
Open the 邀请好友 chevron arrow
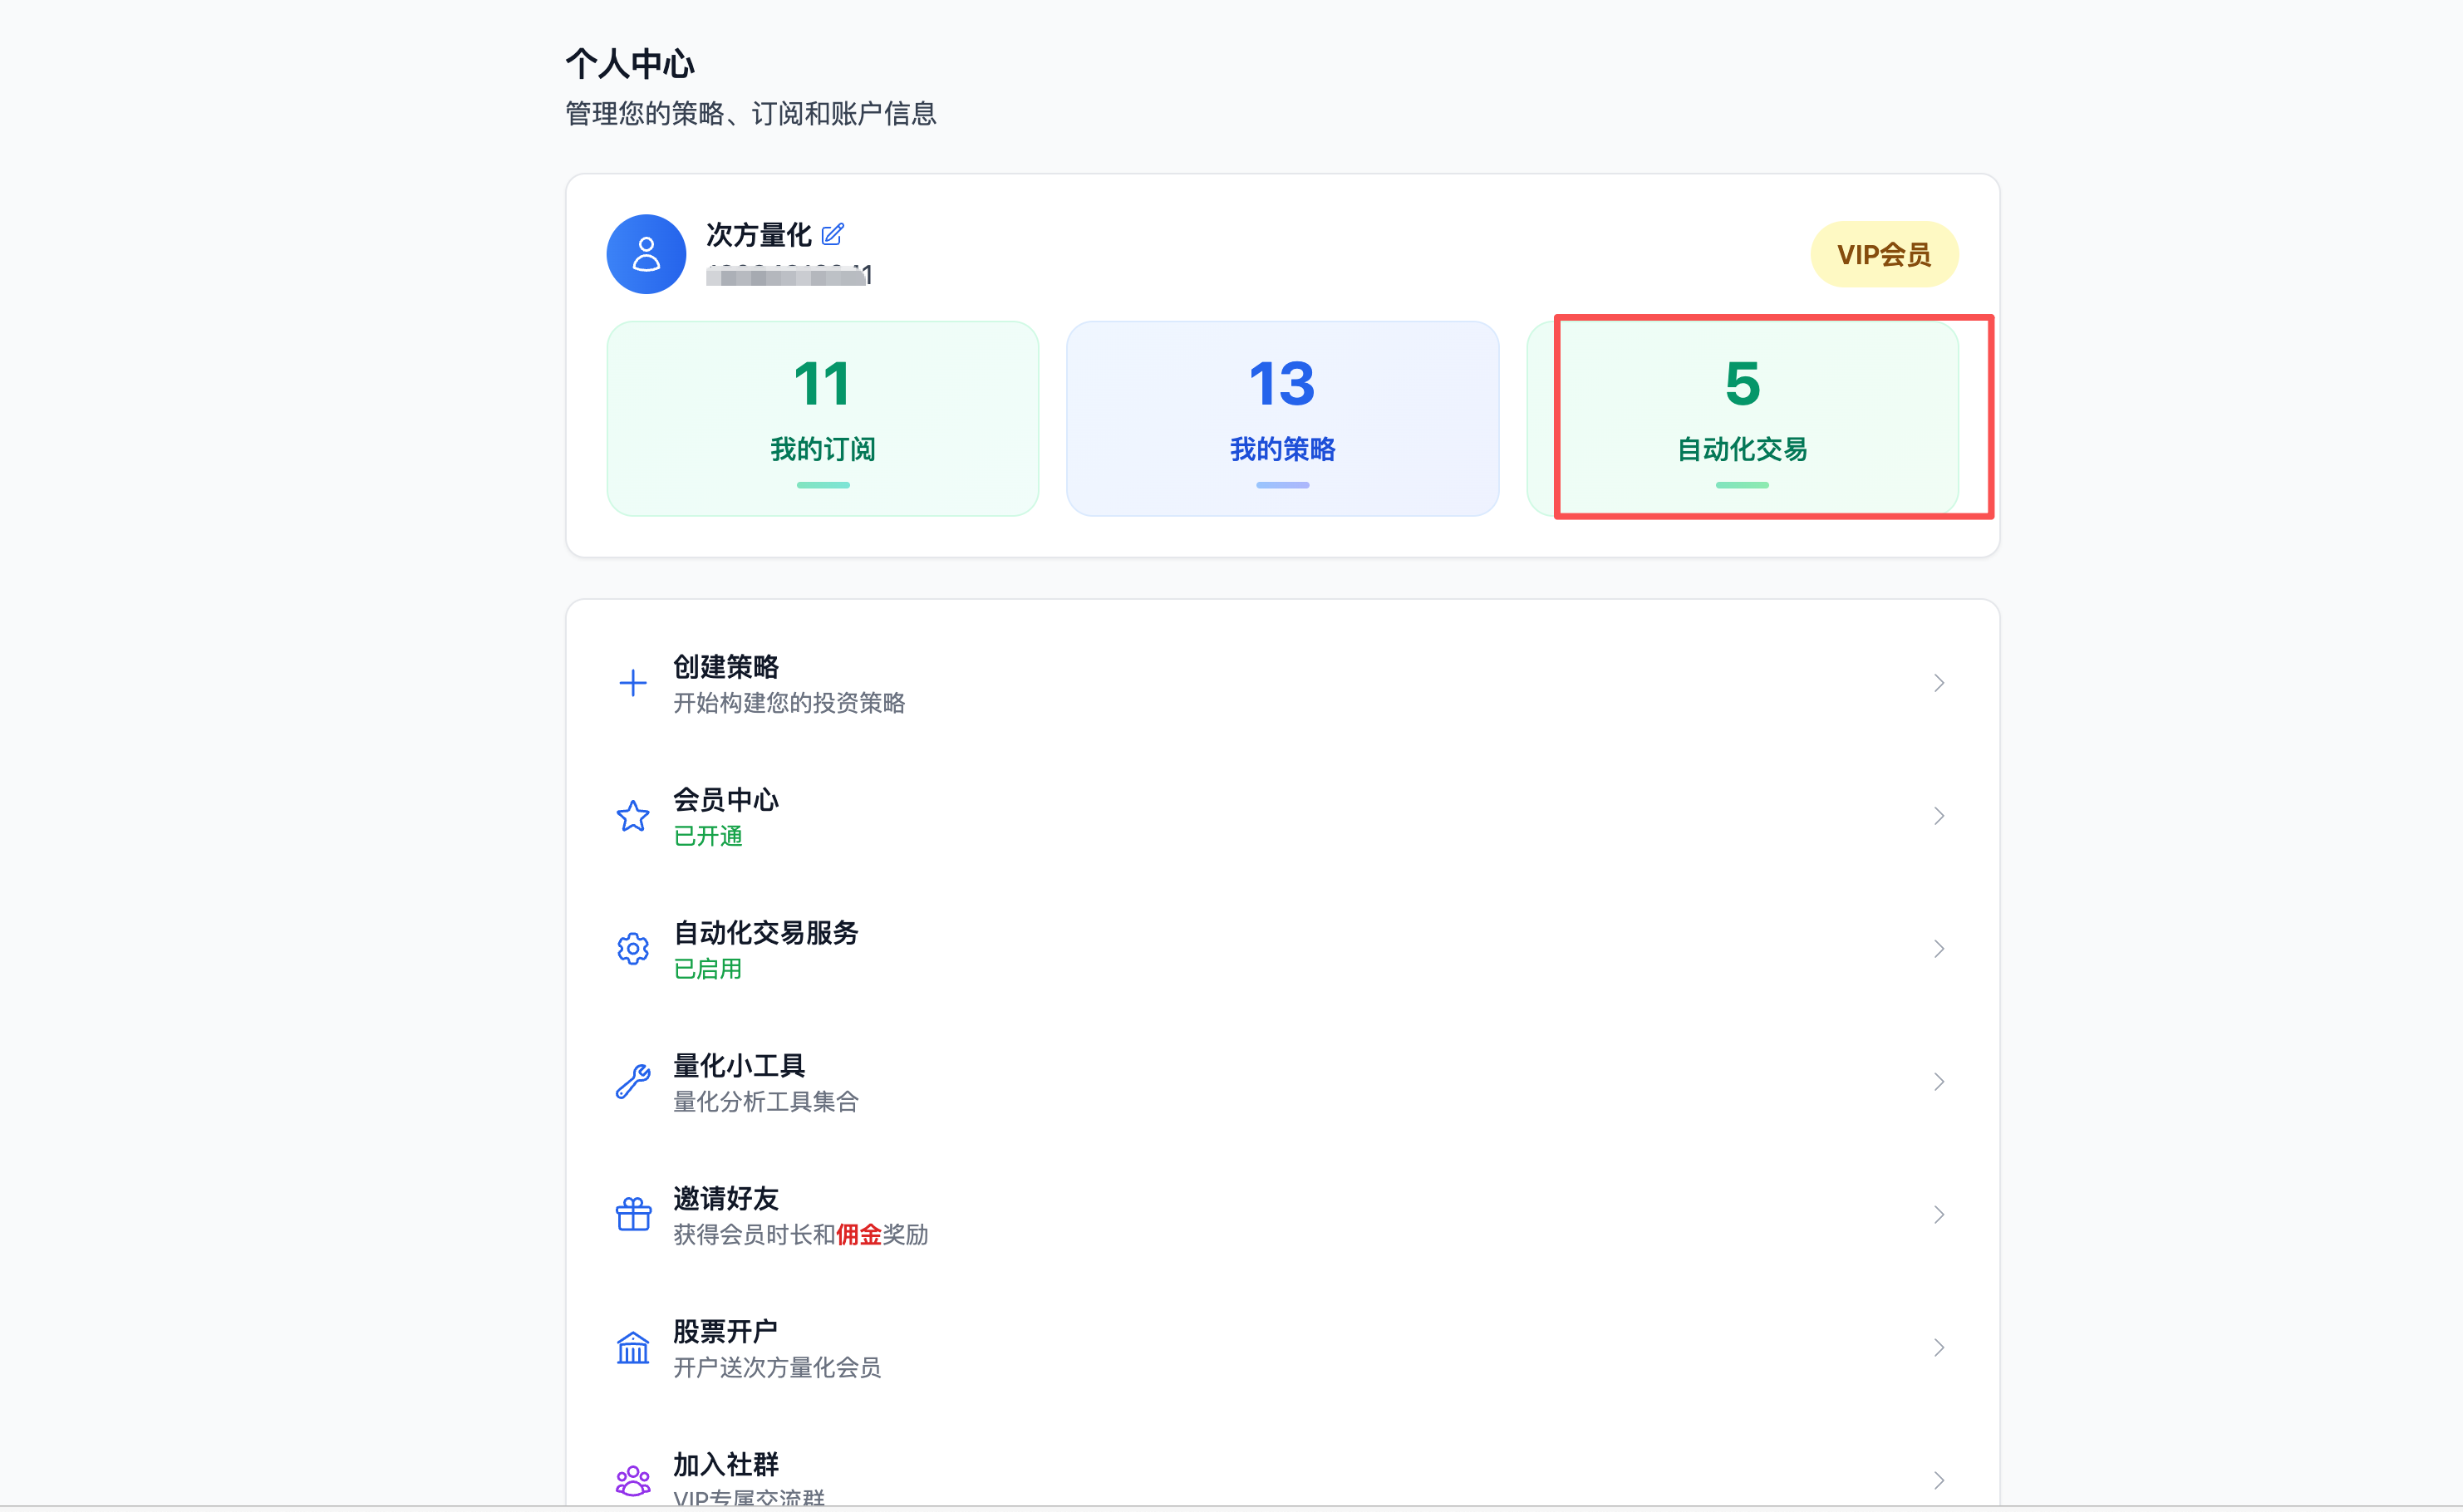(1938, 1214)
